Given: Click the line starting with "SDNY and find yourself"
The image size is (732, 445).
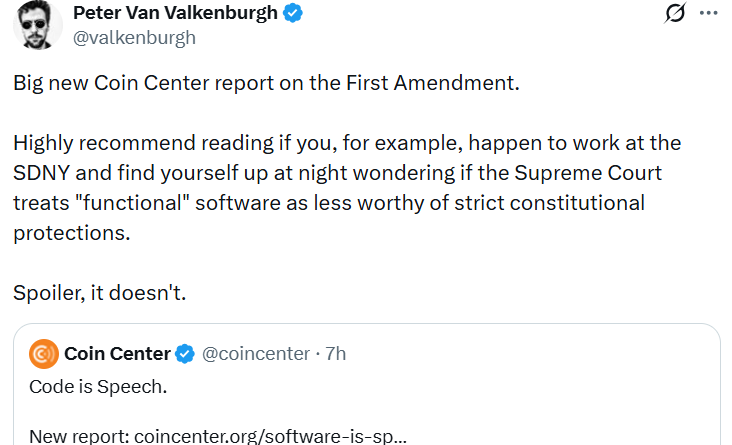Looking at the screenshot, I should [336, 173].
